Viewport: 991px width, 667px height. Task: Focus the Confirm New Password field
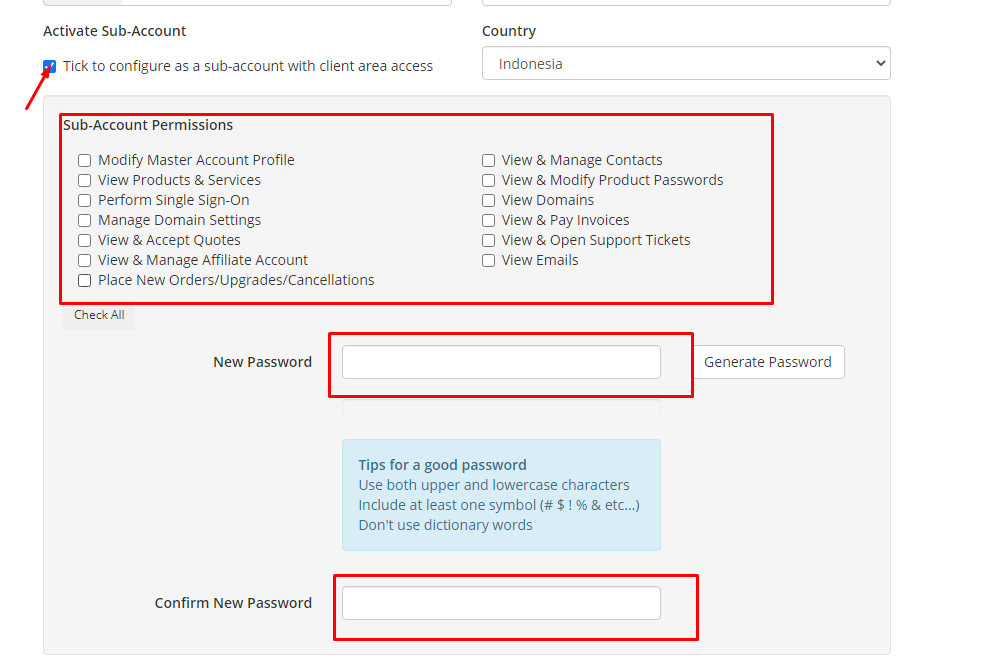pyautogui.click(x=501, y=603)
